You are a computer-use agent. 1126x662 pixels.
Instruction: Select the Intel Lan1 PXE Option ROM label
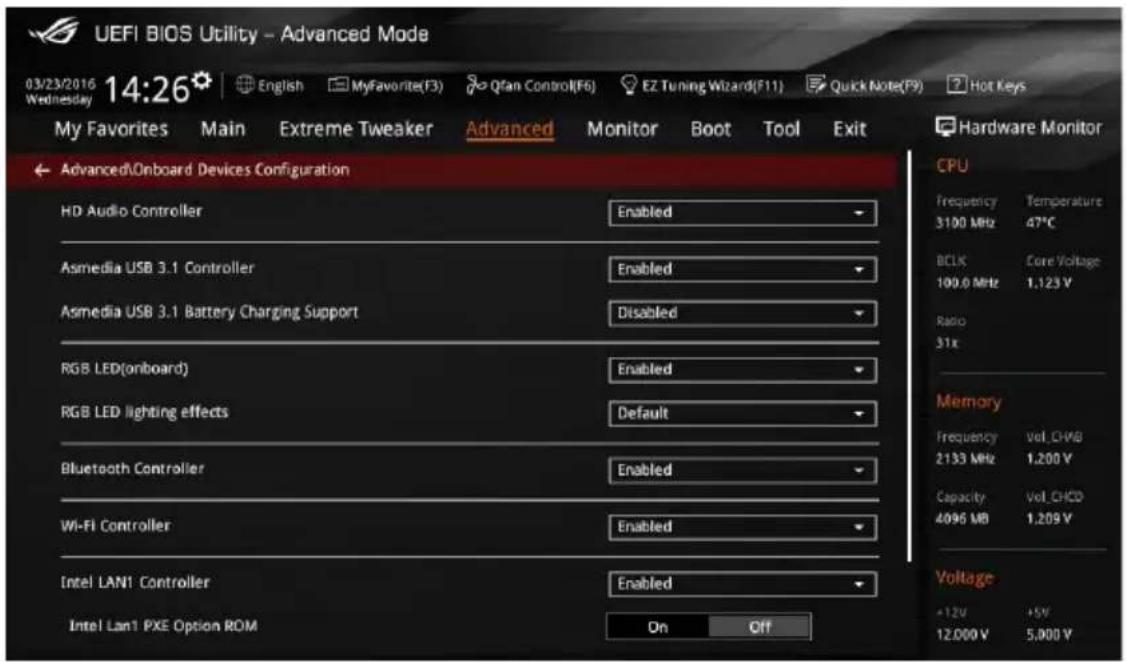[x=163, y=626]
